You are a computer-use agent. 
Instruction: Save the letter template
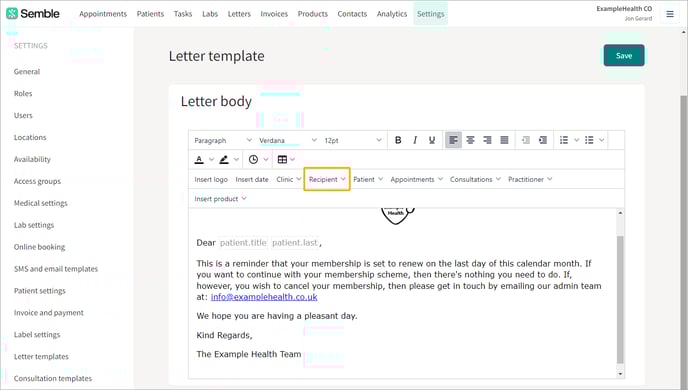click(x=624, y=55)
